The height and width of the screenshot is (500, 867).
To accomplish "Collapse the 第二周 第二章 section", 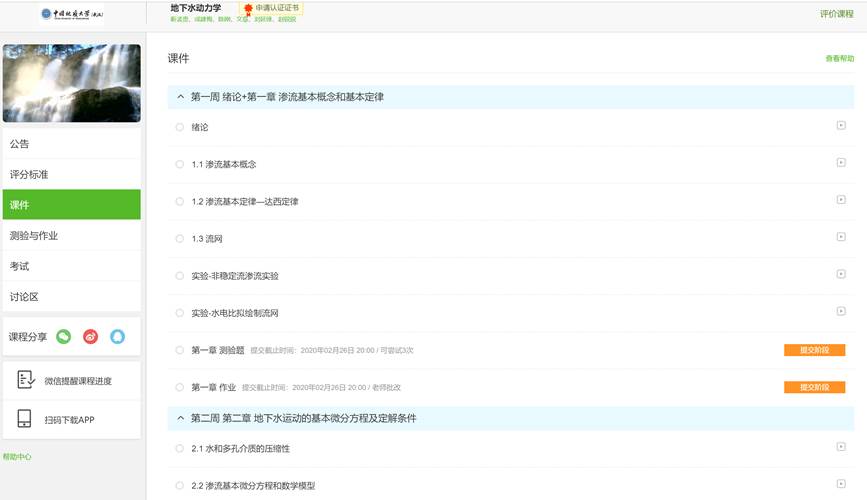I will click(x=180, y=417).
